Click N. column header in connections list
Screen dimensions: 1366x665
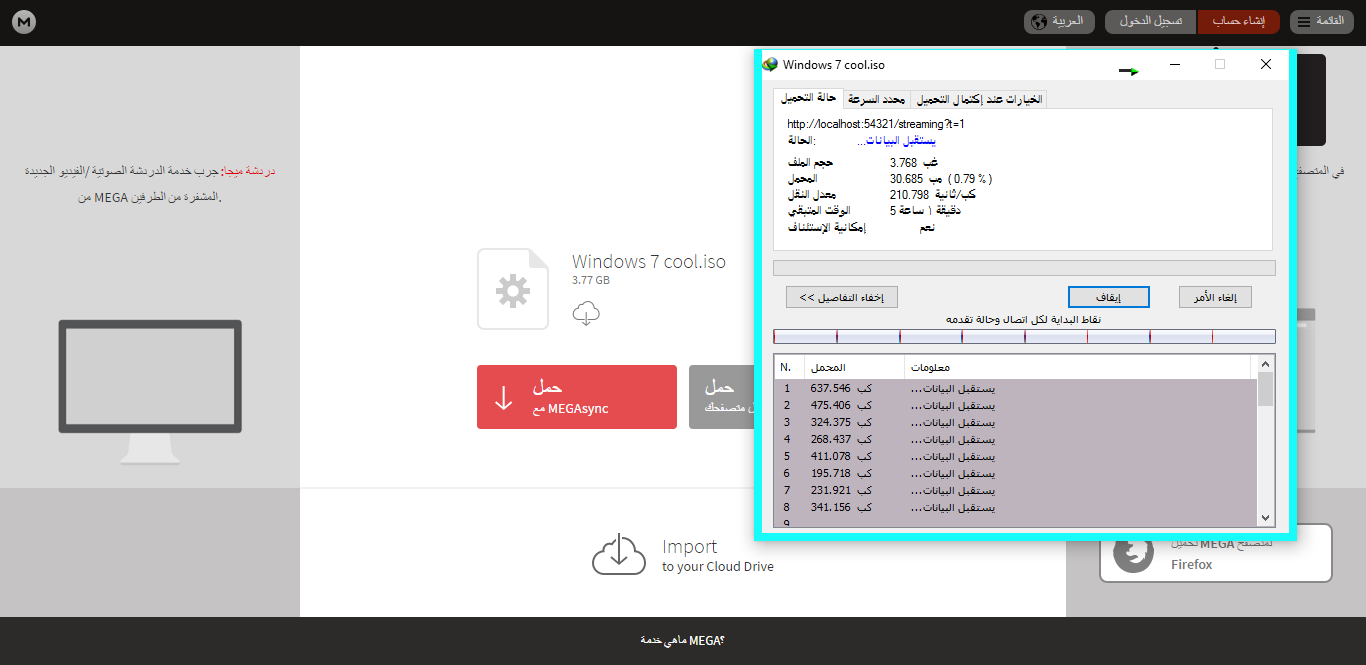pyautogui.click(x=789, y=367)
